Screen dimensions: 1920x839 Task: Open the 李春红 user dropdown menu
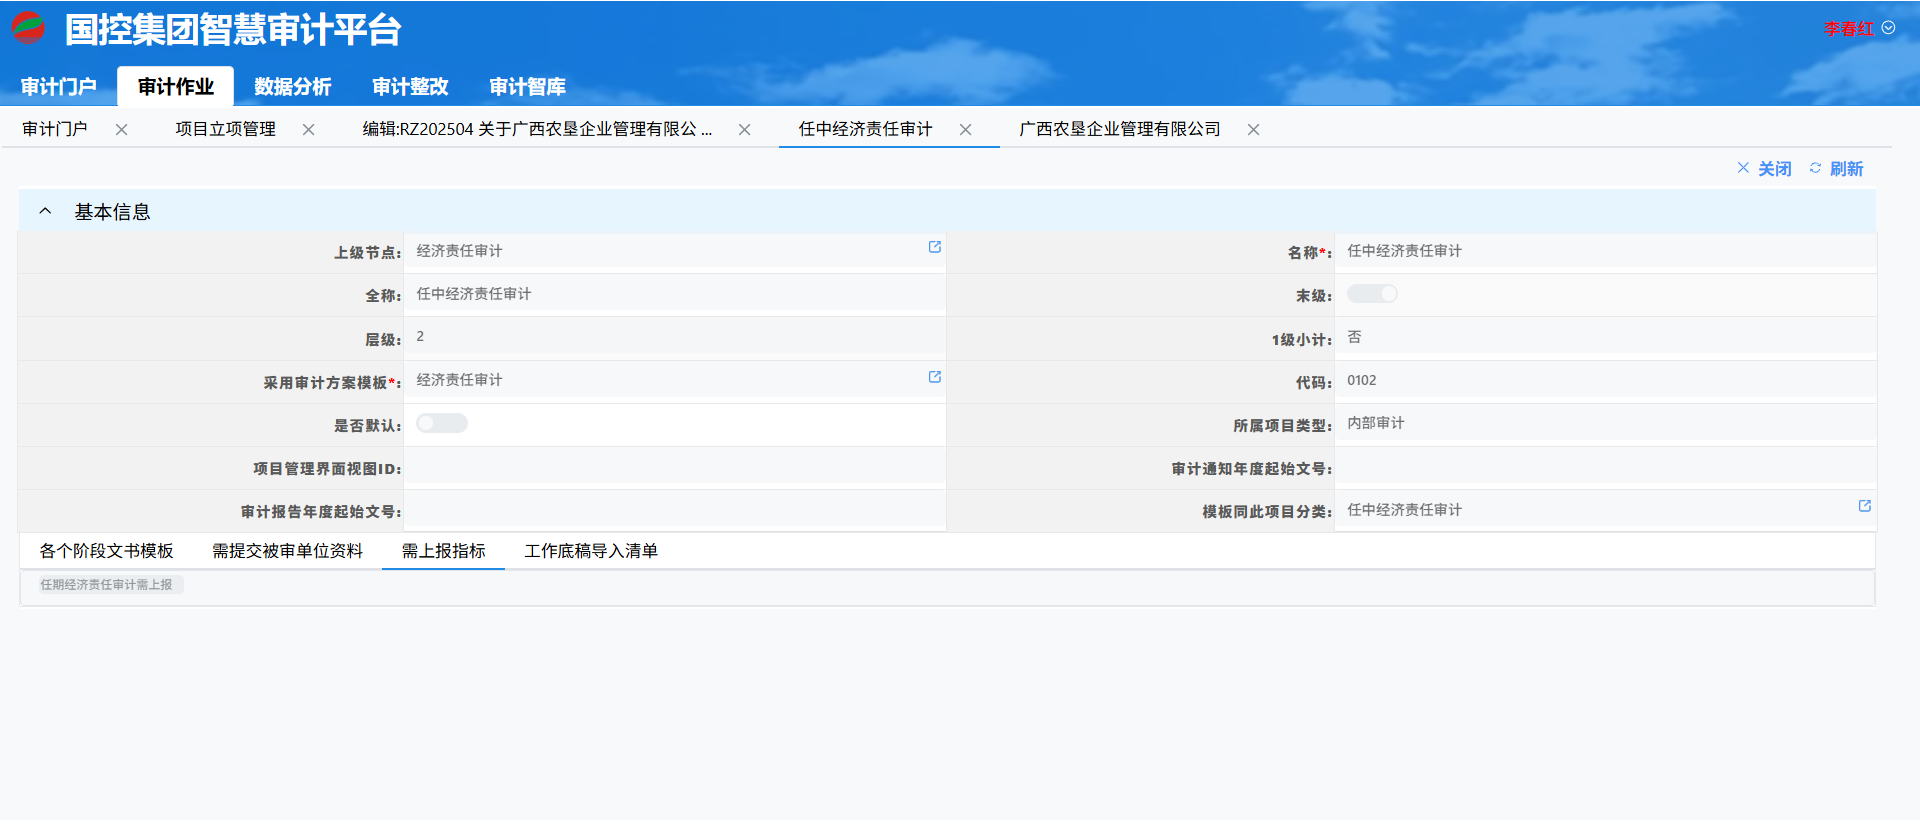(1858, 29)
